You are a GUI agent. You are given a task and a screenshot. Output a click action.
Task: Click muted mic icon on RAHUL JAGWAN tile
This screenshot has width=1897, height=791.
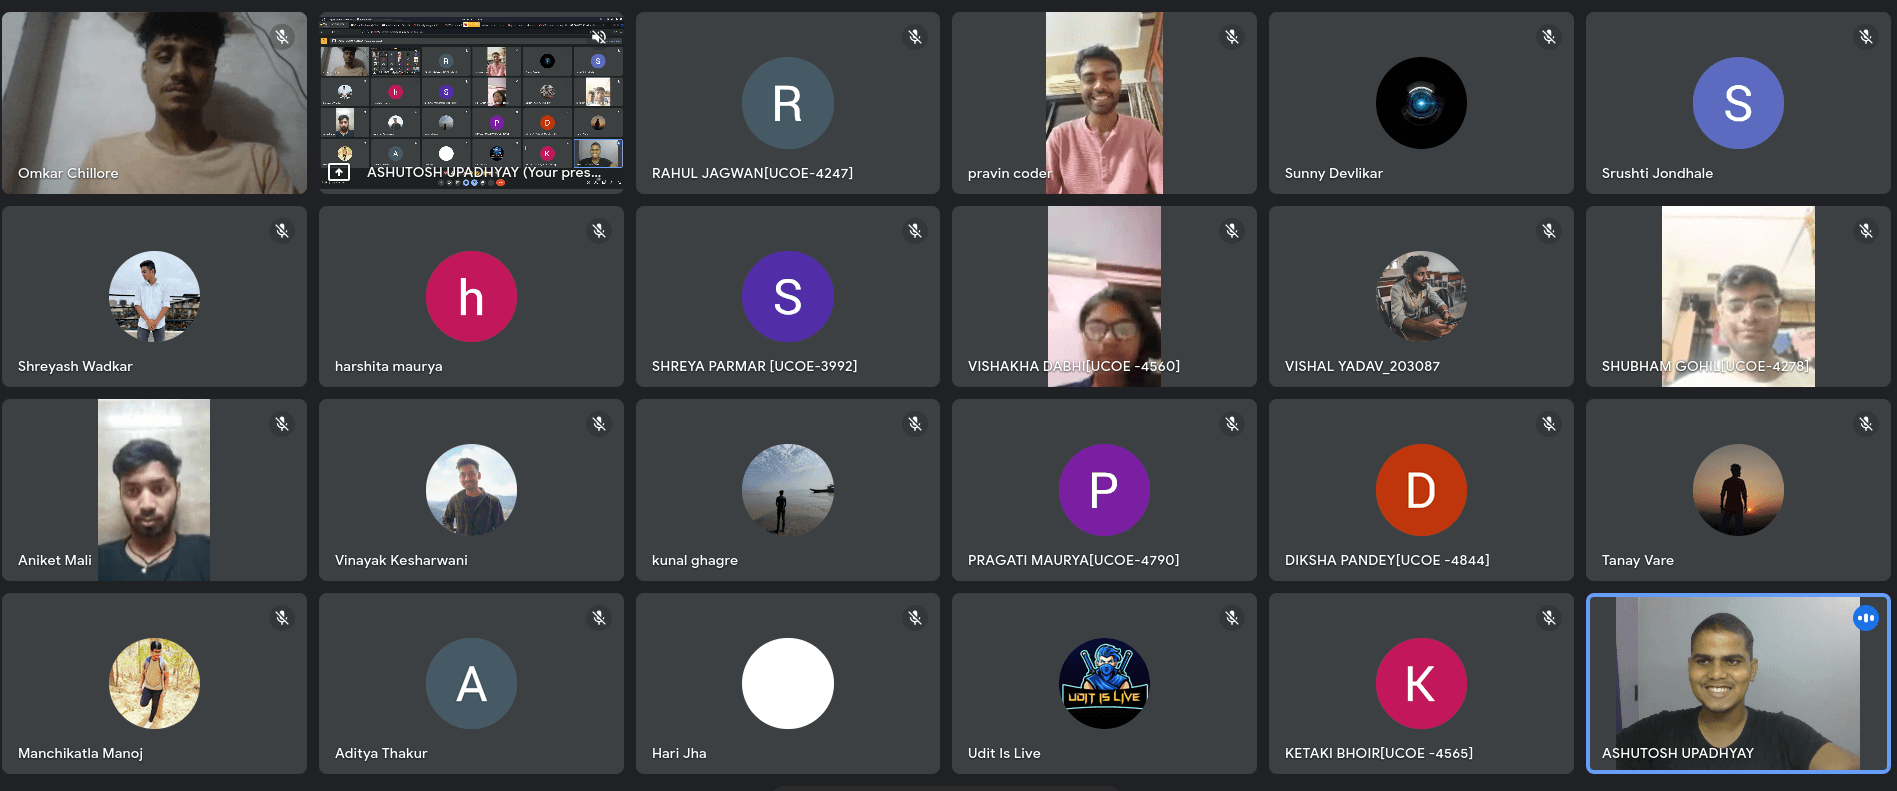(915, 37)
